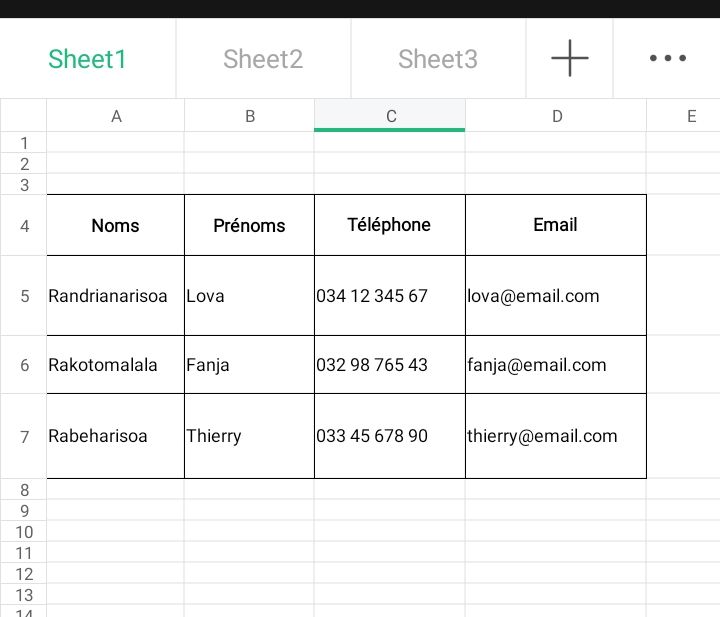Switch to the Sheet2 tab

pos(263,59)
